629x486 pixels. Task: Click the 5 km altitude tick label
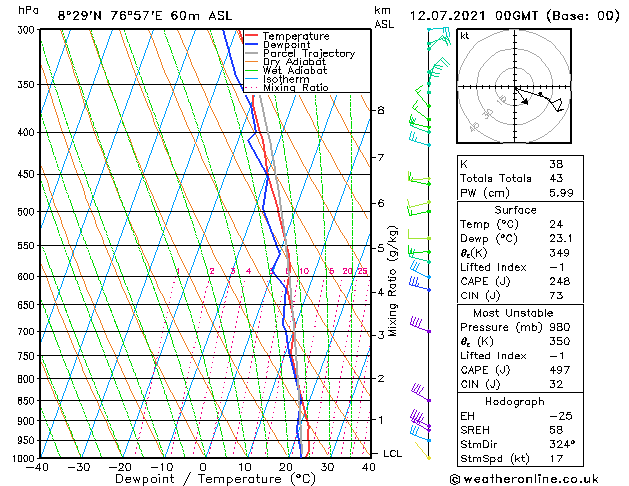click(381, 248)
